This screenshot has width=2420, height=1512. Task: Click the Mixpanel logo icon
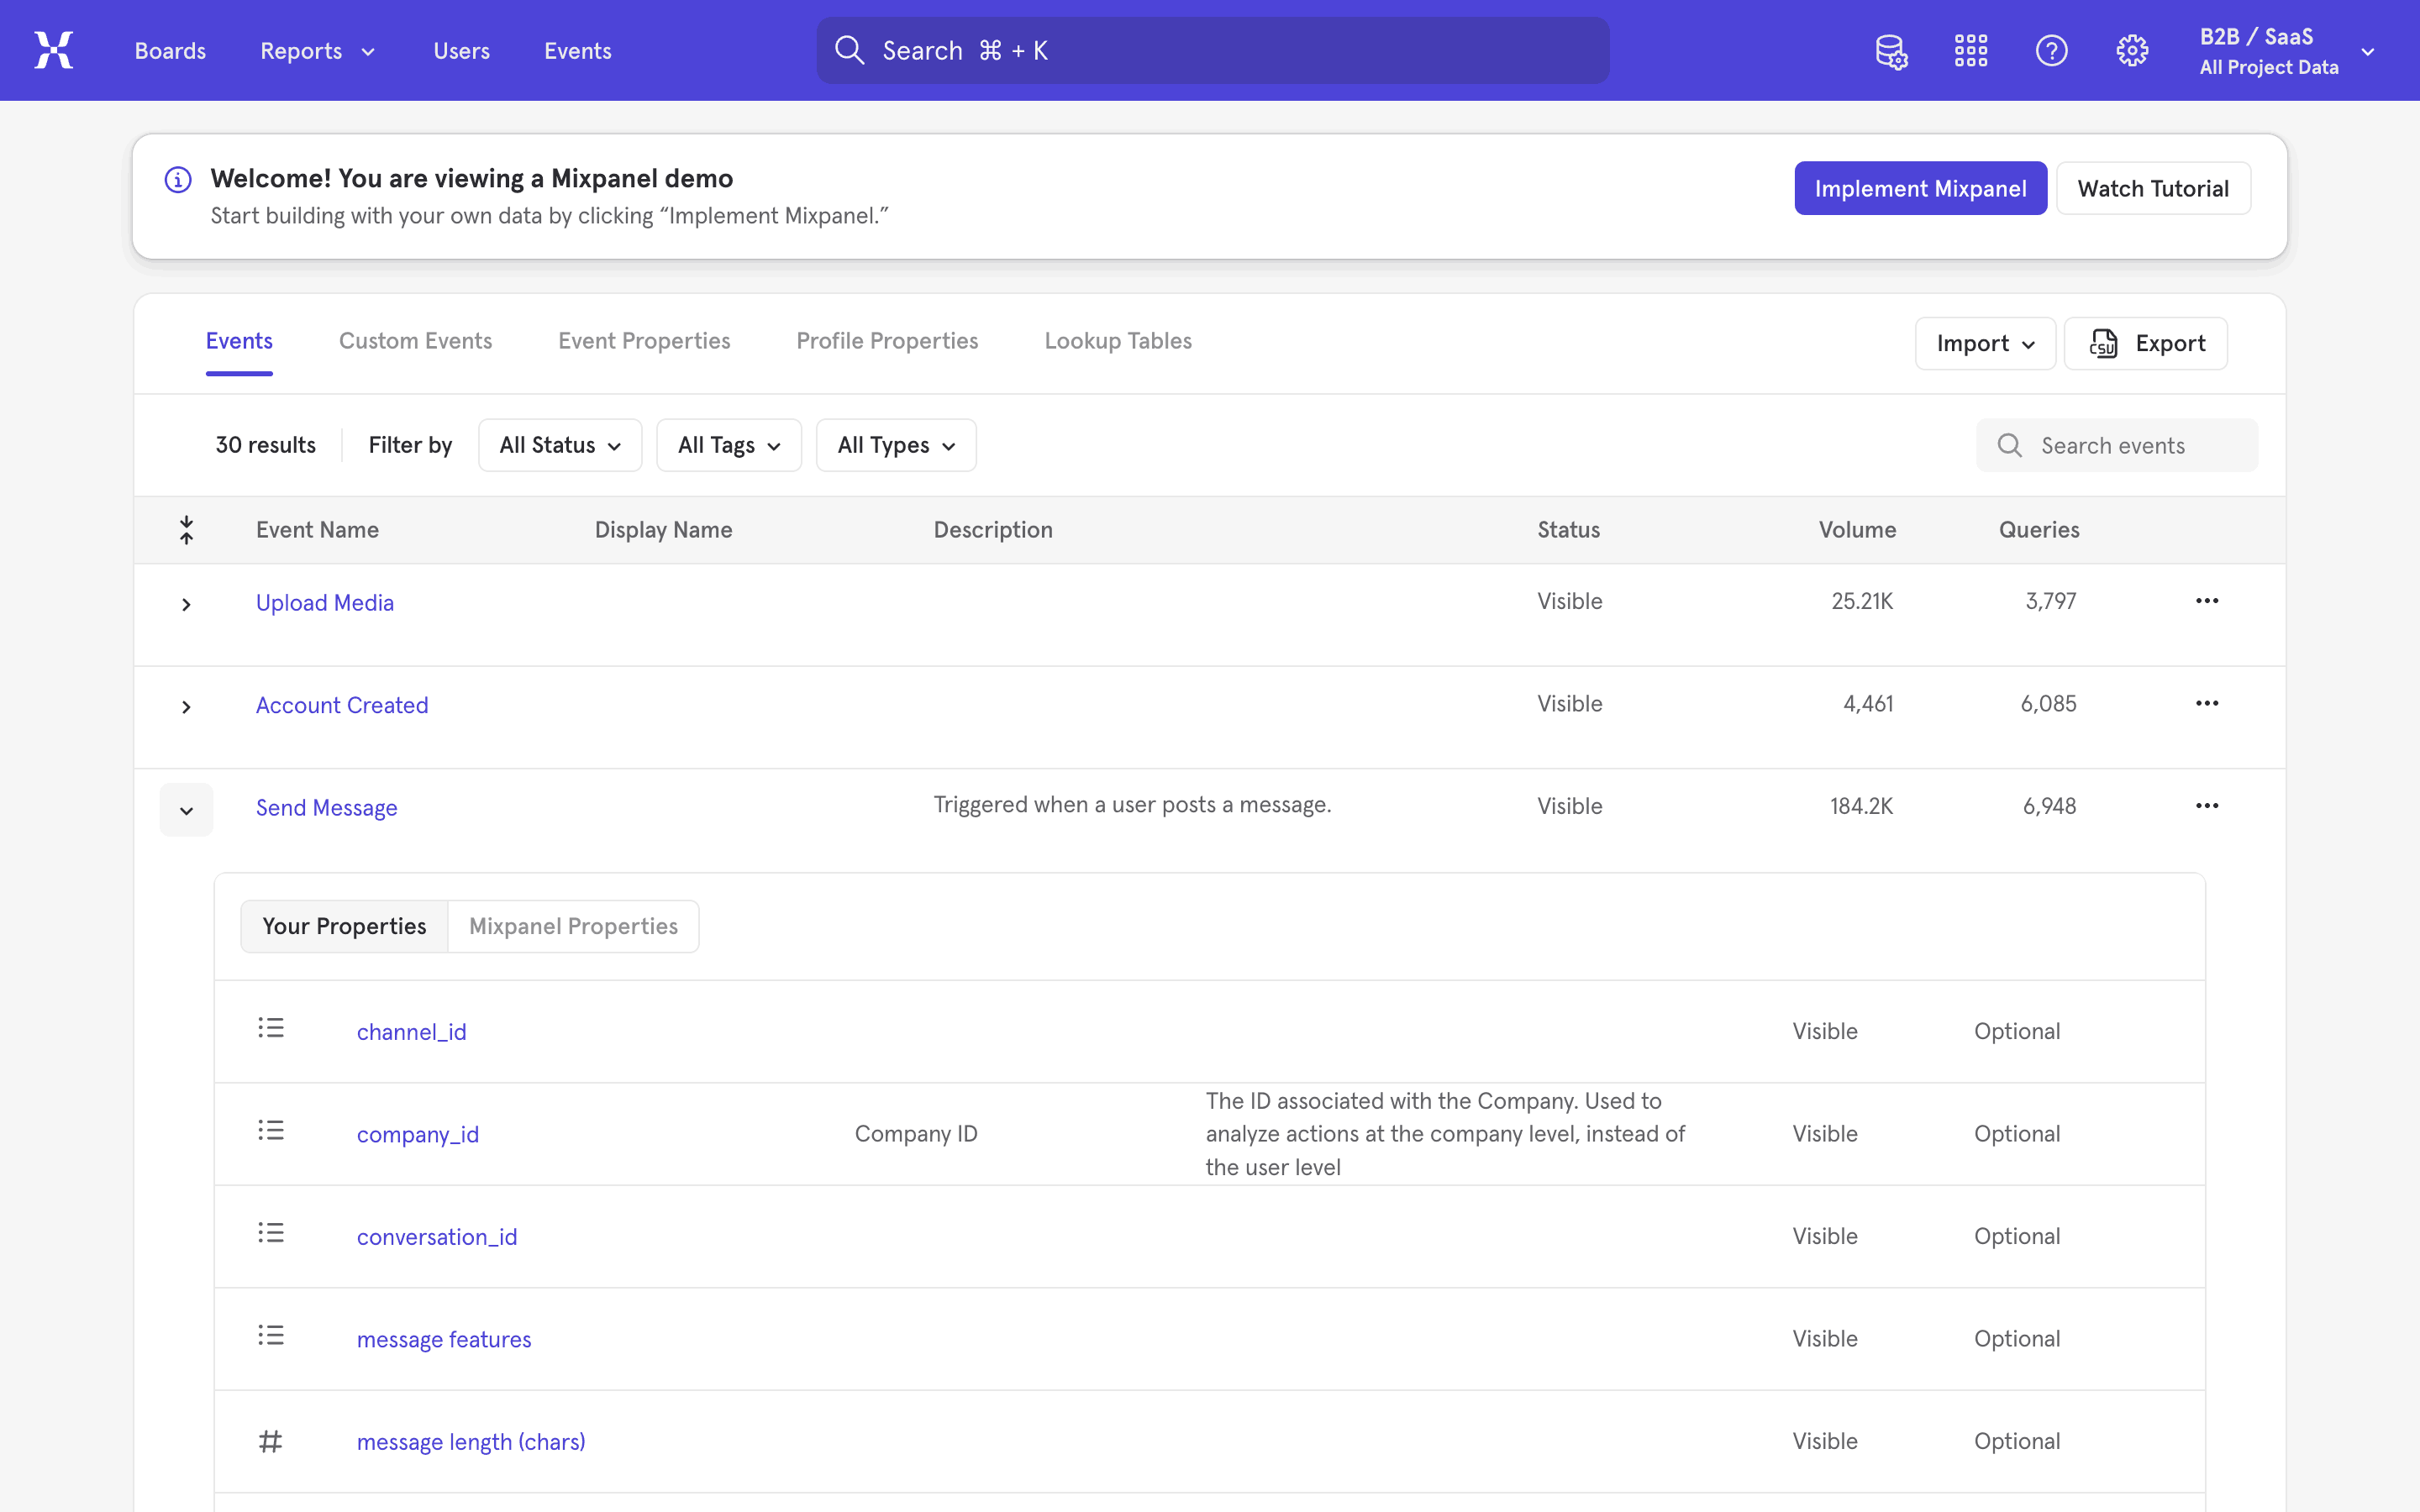point(54,50)
